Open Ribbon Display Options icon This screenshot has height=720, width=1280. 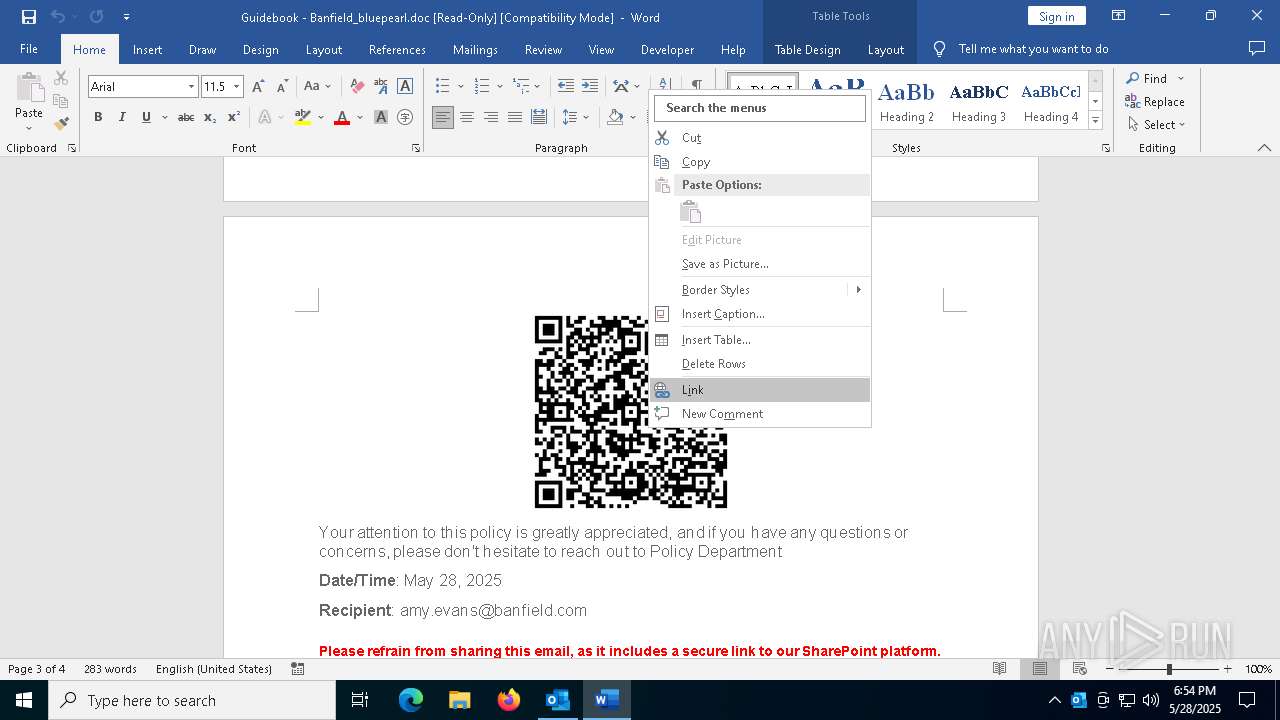1119,16
